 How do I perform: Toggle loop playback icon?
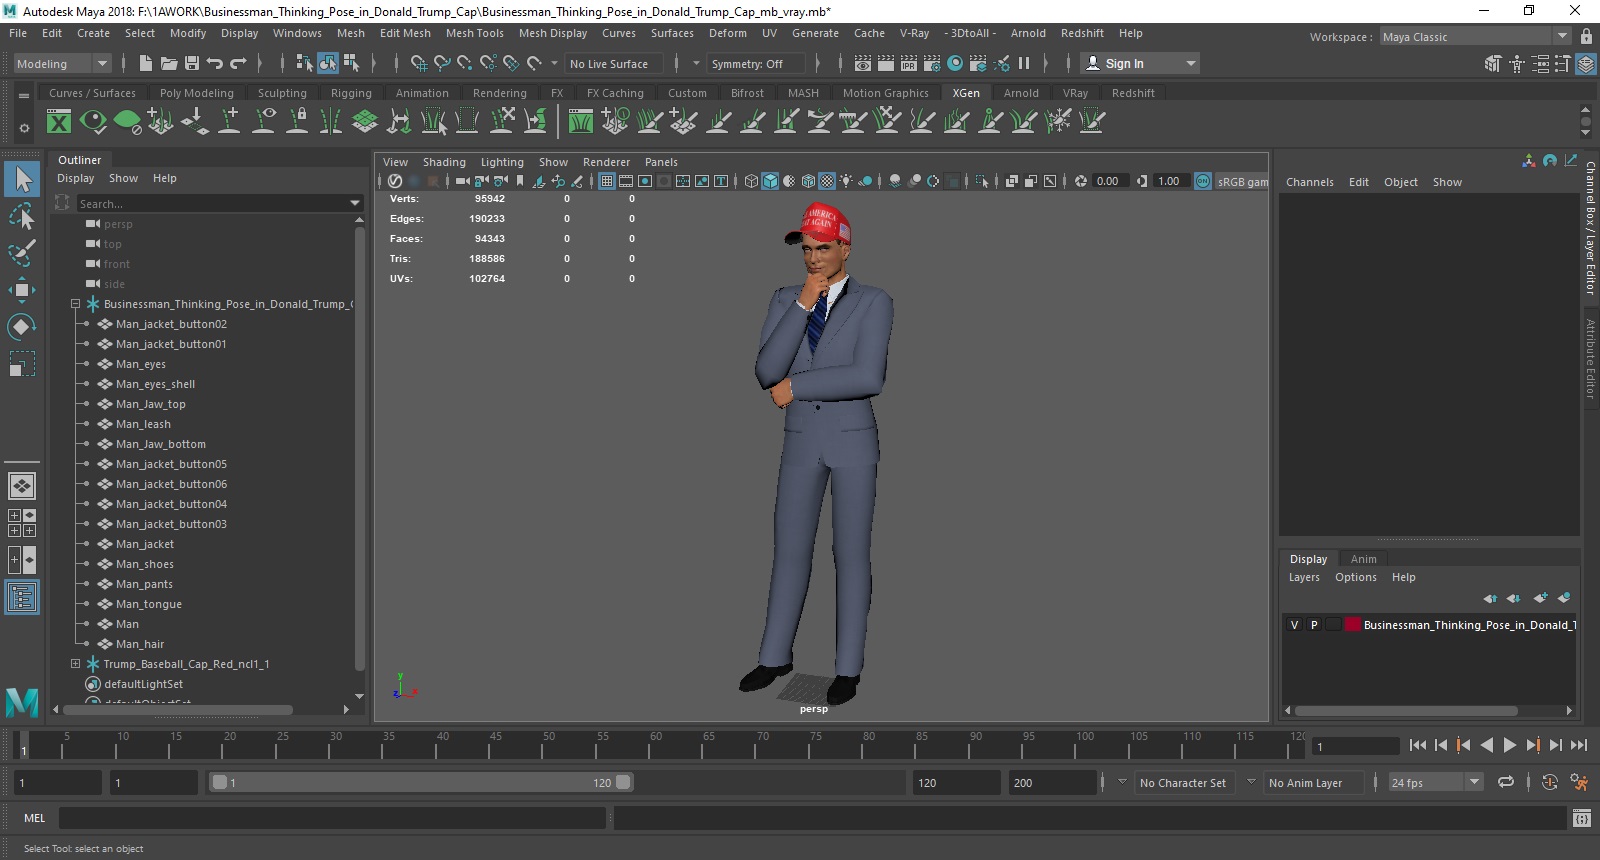(1505, 782)
